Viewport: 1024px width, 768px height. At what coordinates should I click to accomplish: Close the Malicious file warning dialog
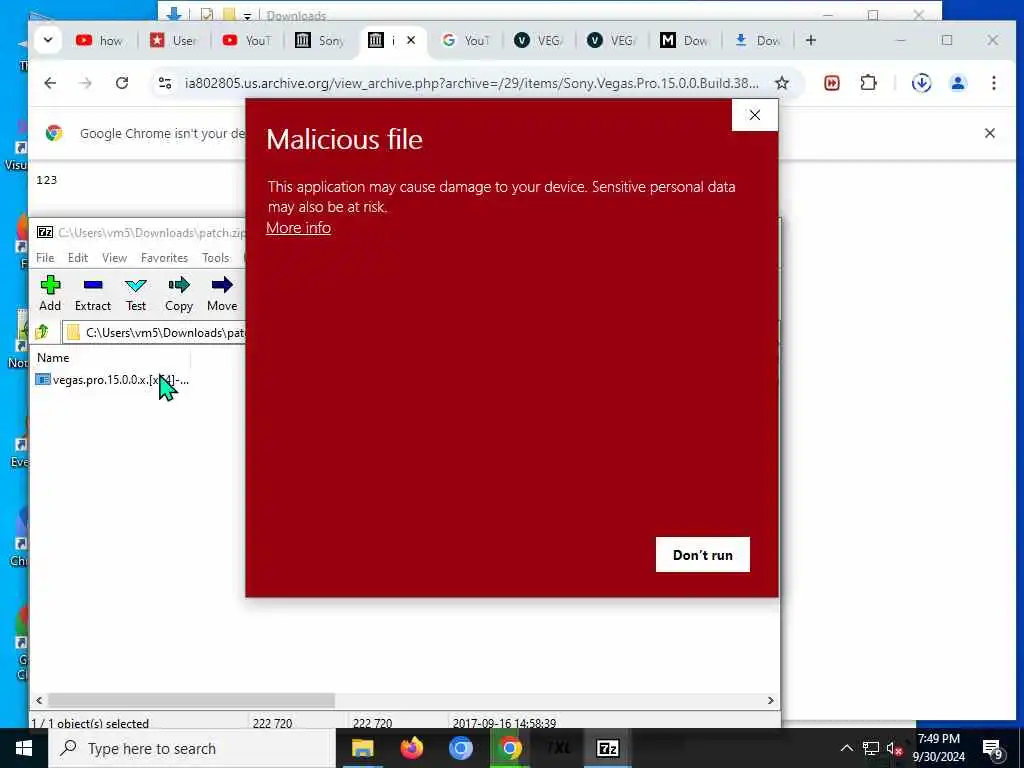click(754, 115)
